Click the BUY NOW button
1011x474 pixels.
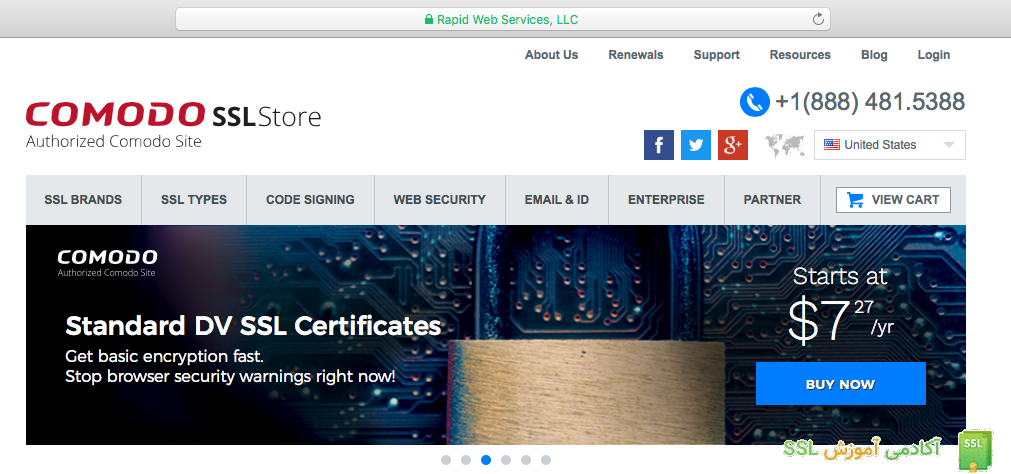(x=841, y=384)
